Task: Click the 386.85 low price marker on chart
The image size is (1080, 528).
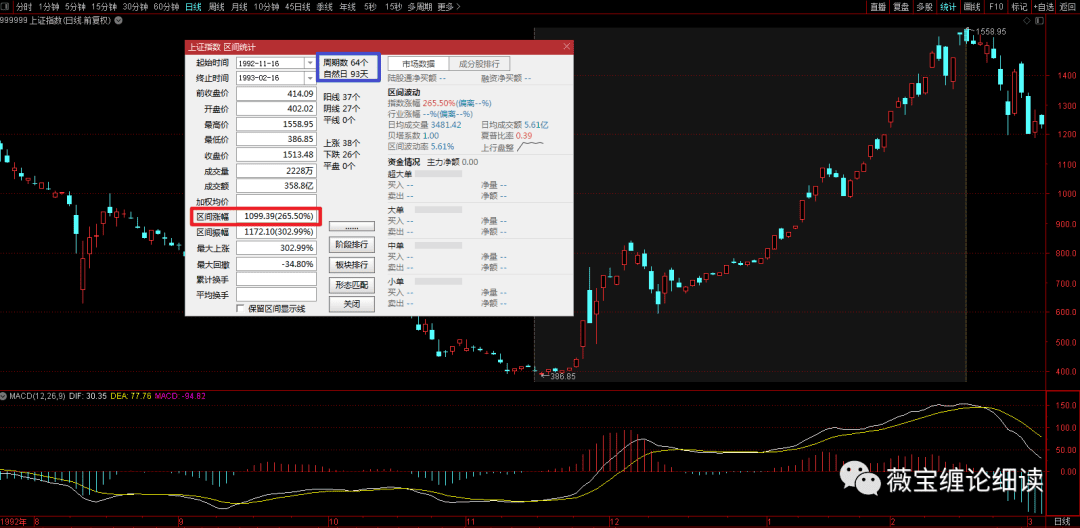Action: point(563,377)
